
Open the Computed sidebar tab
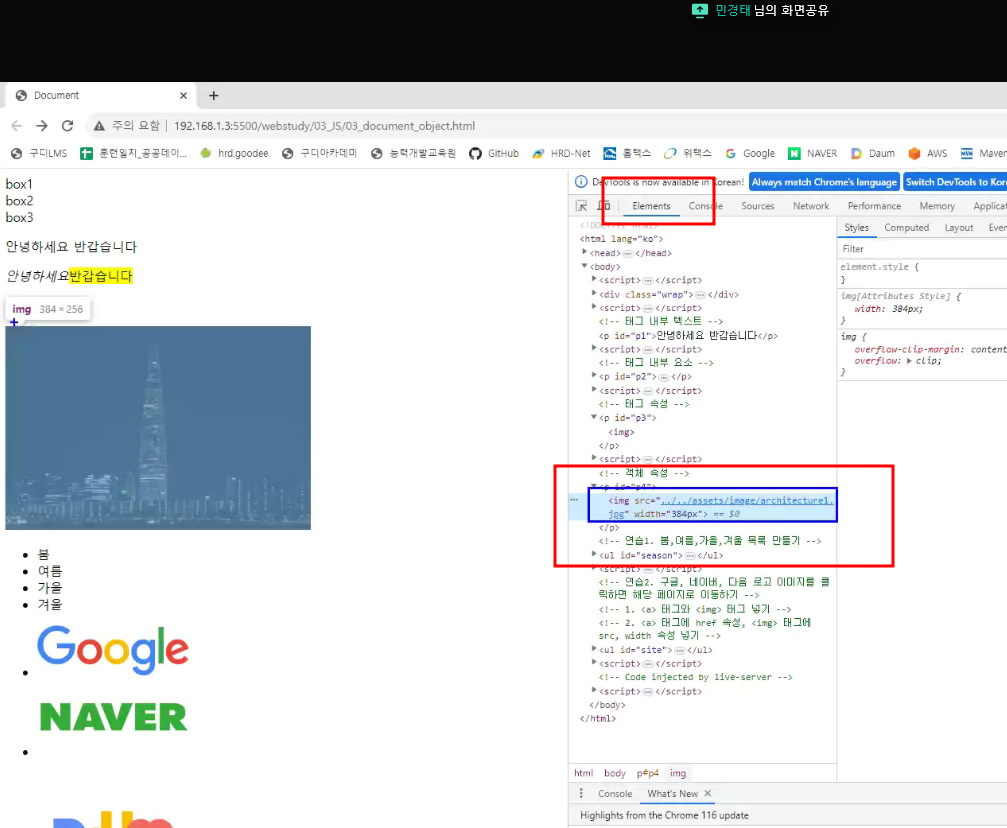point(906,227)
